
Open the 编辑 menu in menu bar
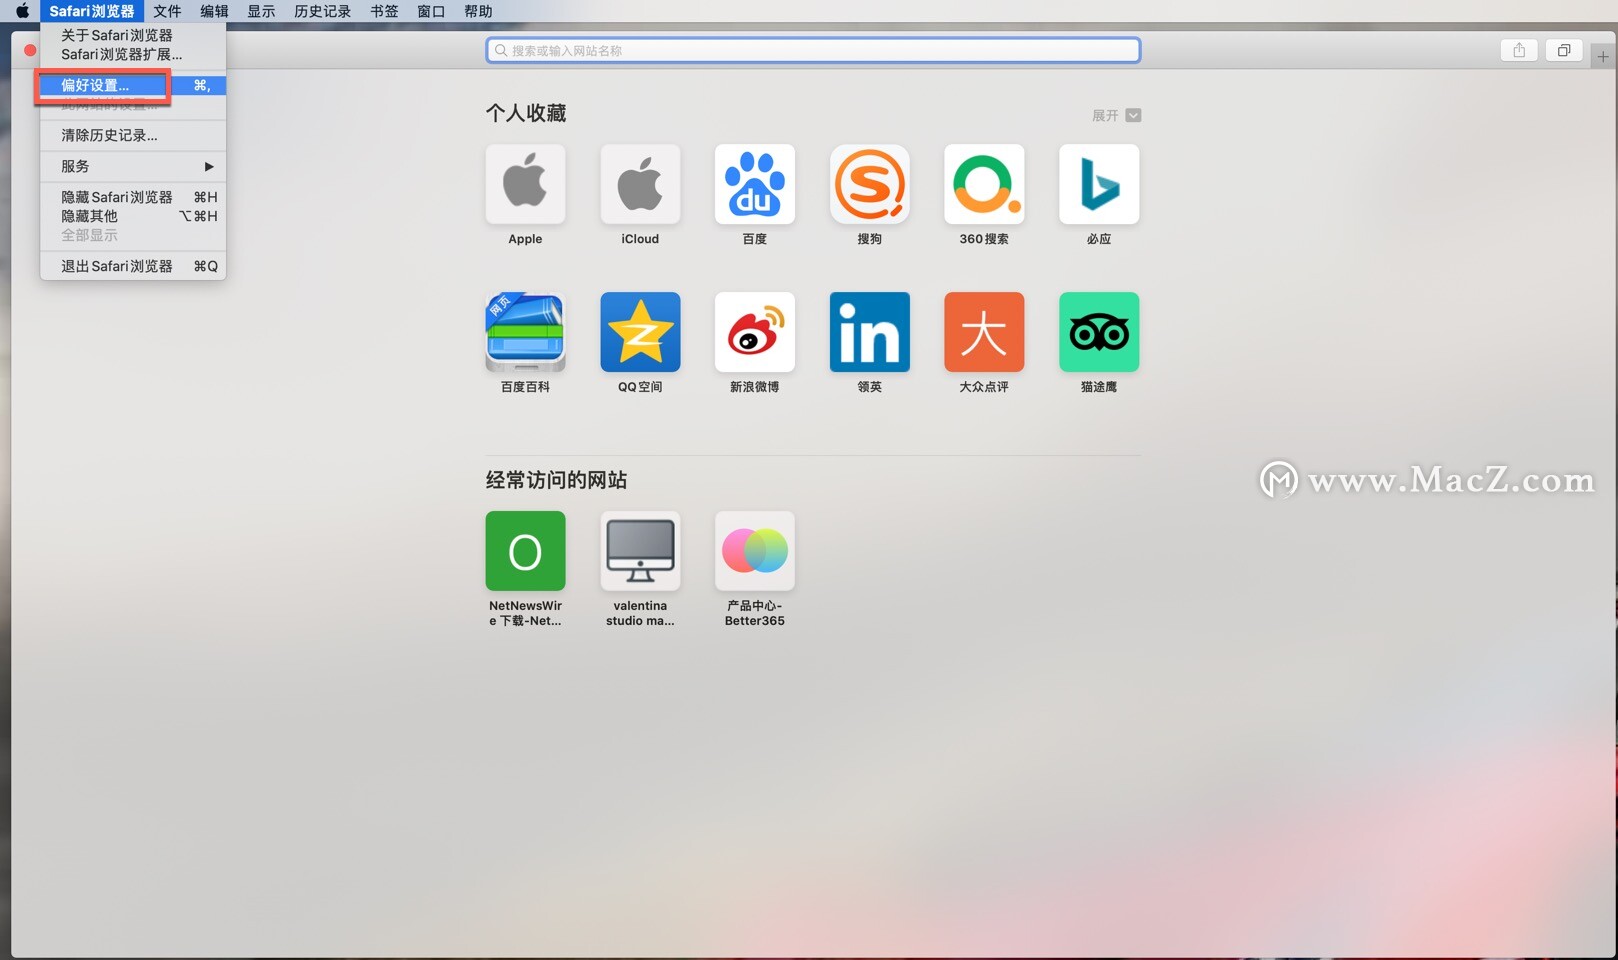click(214, 11)
